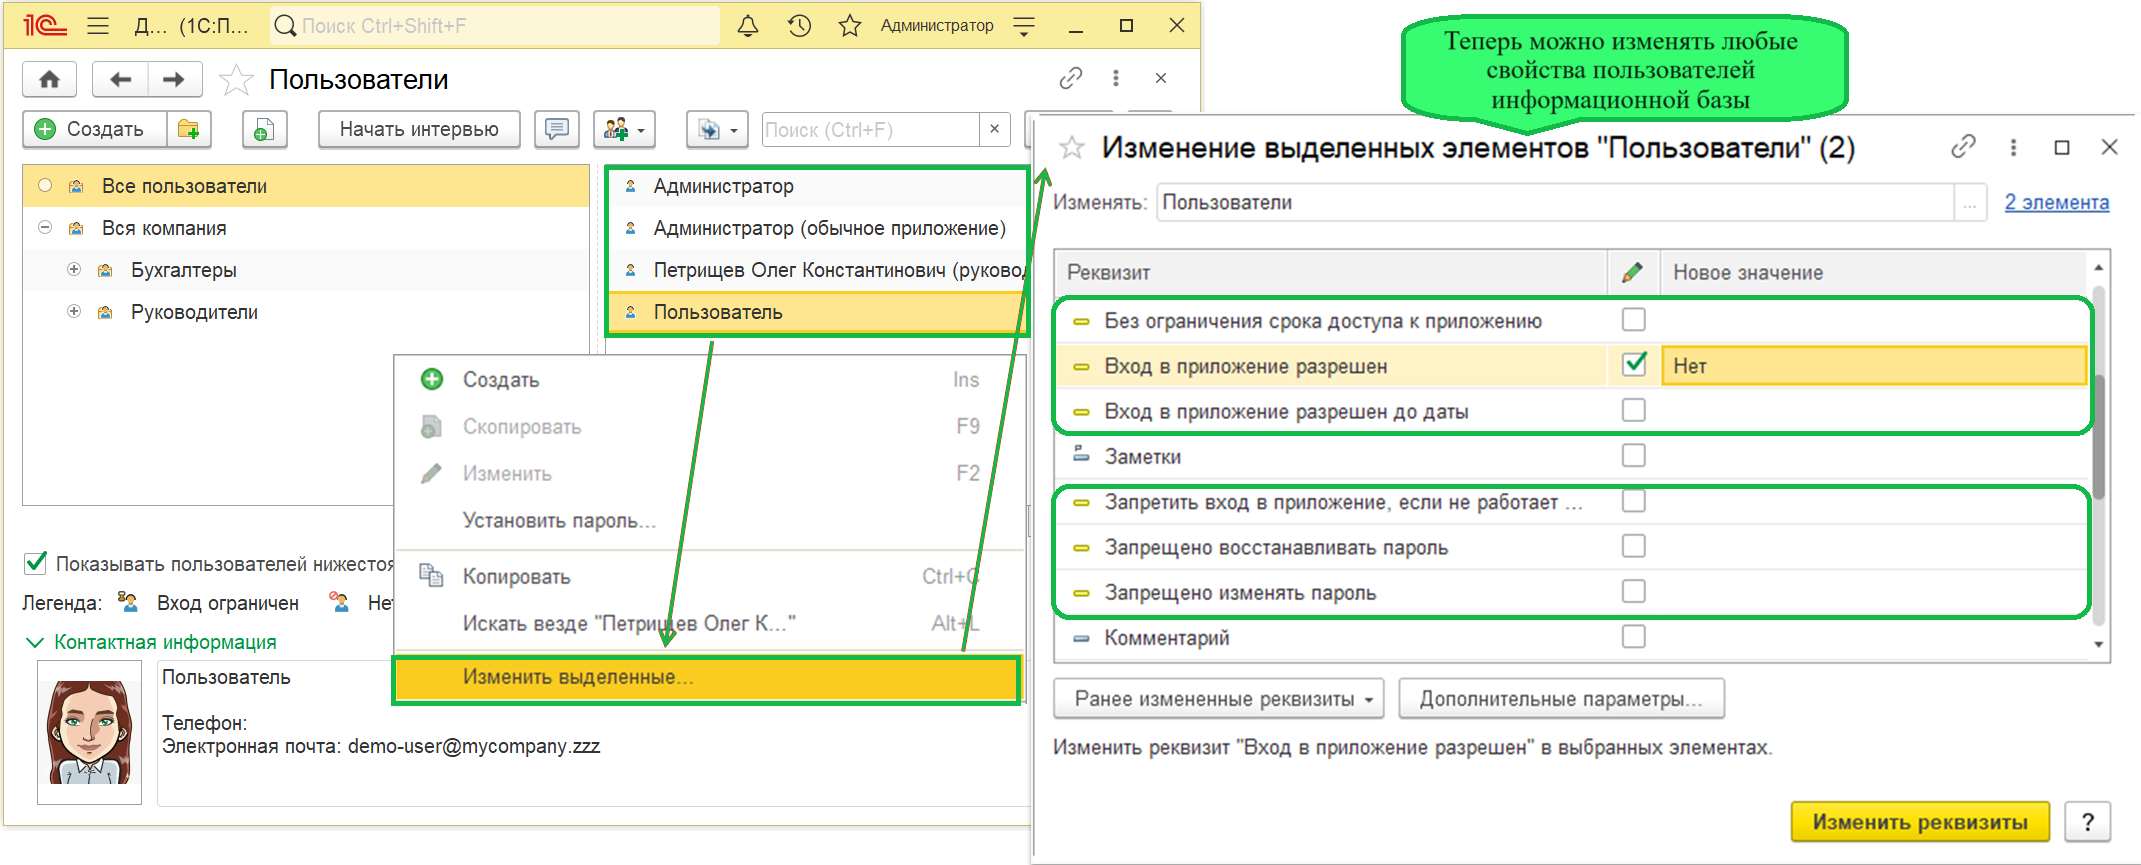Click the create user group folder icon
Image resolution: width=2141 pixels, height=865 pixels.
[x=189, y=129]
